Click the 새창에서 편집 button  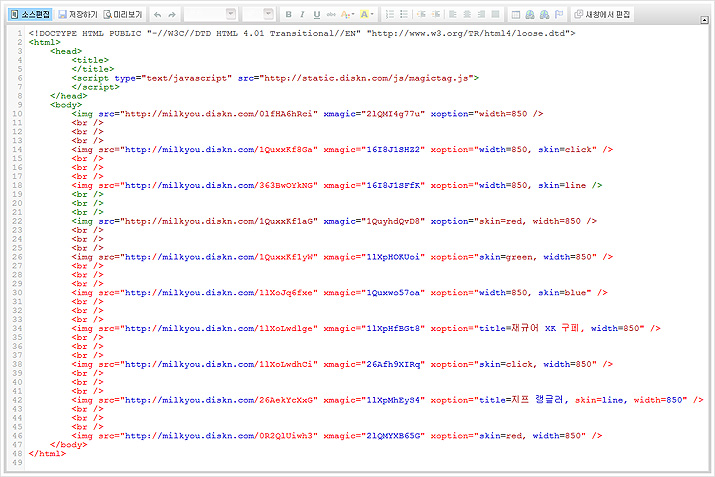pyautogui.click(x=602, y=15)
